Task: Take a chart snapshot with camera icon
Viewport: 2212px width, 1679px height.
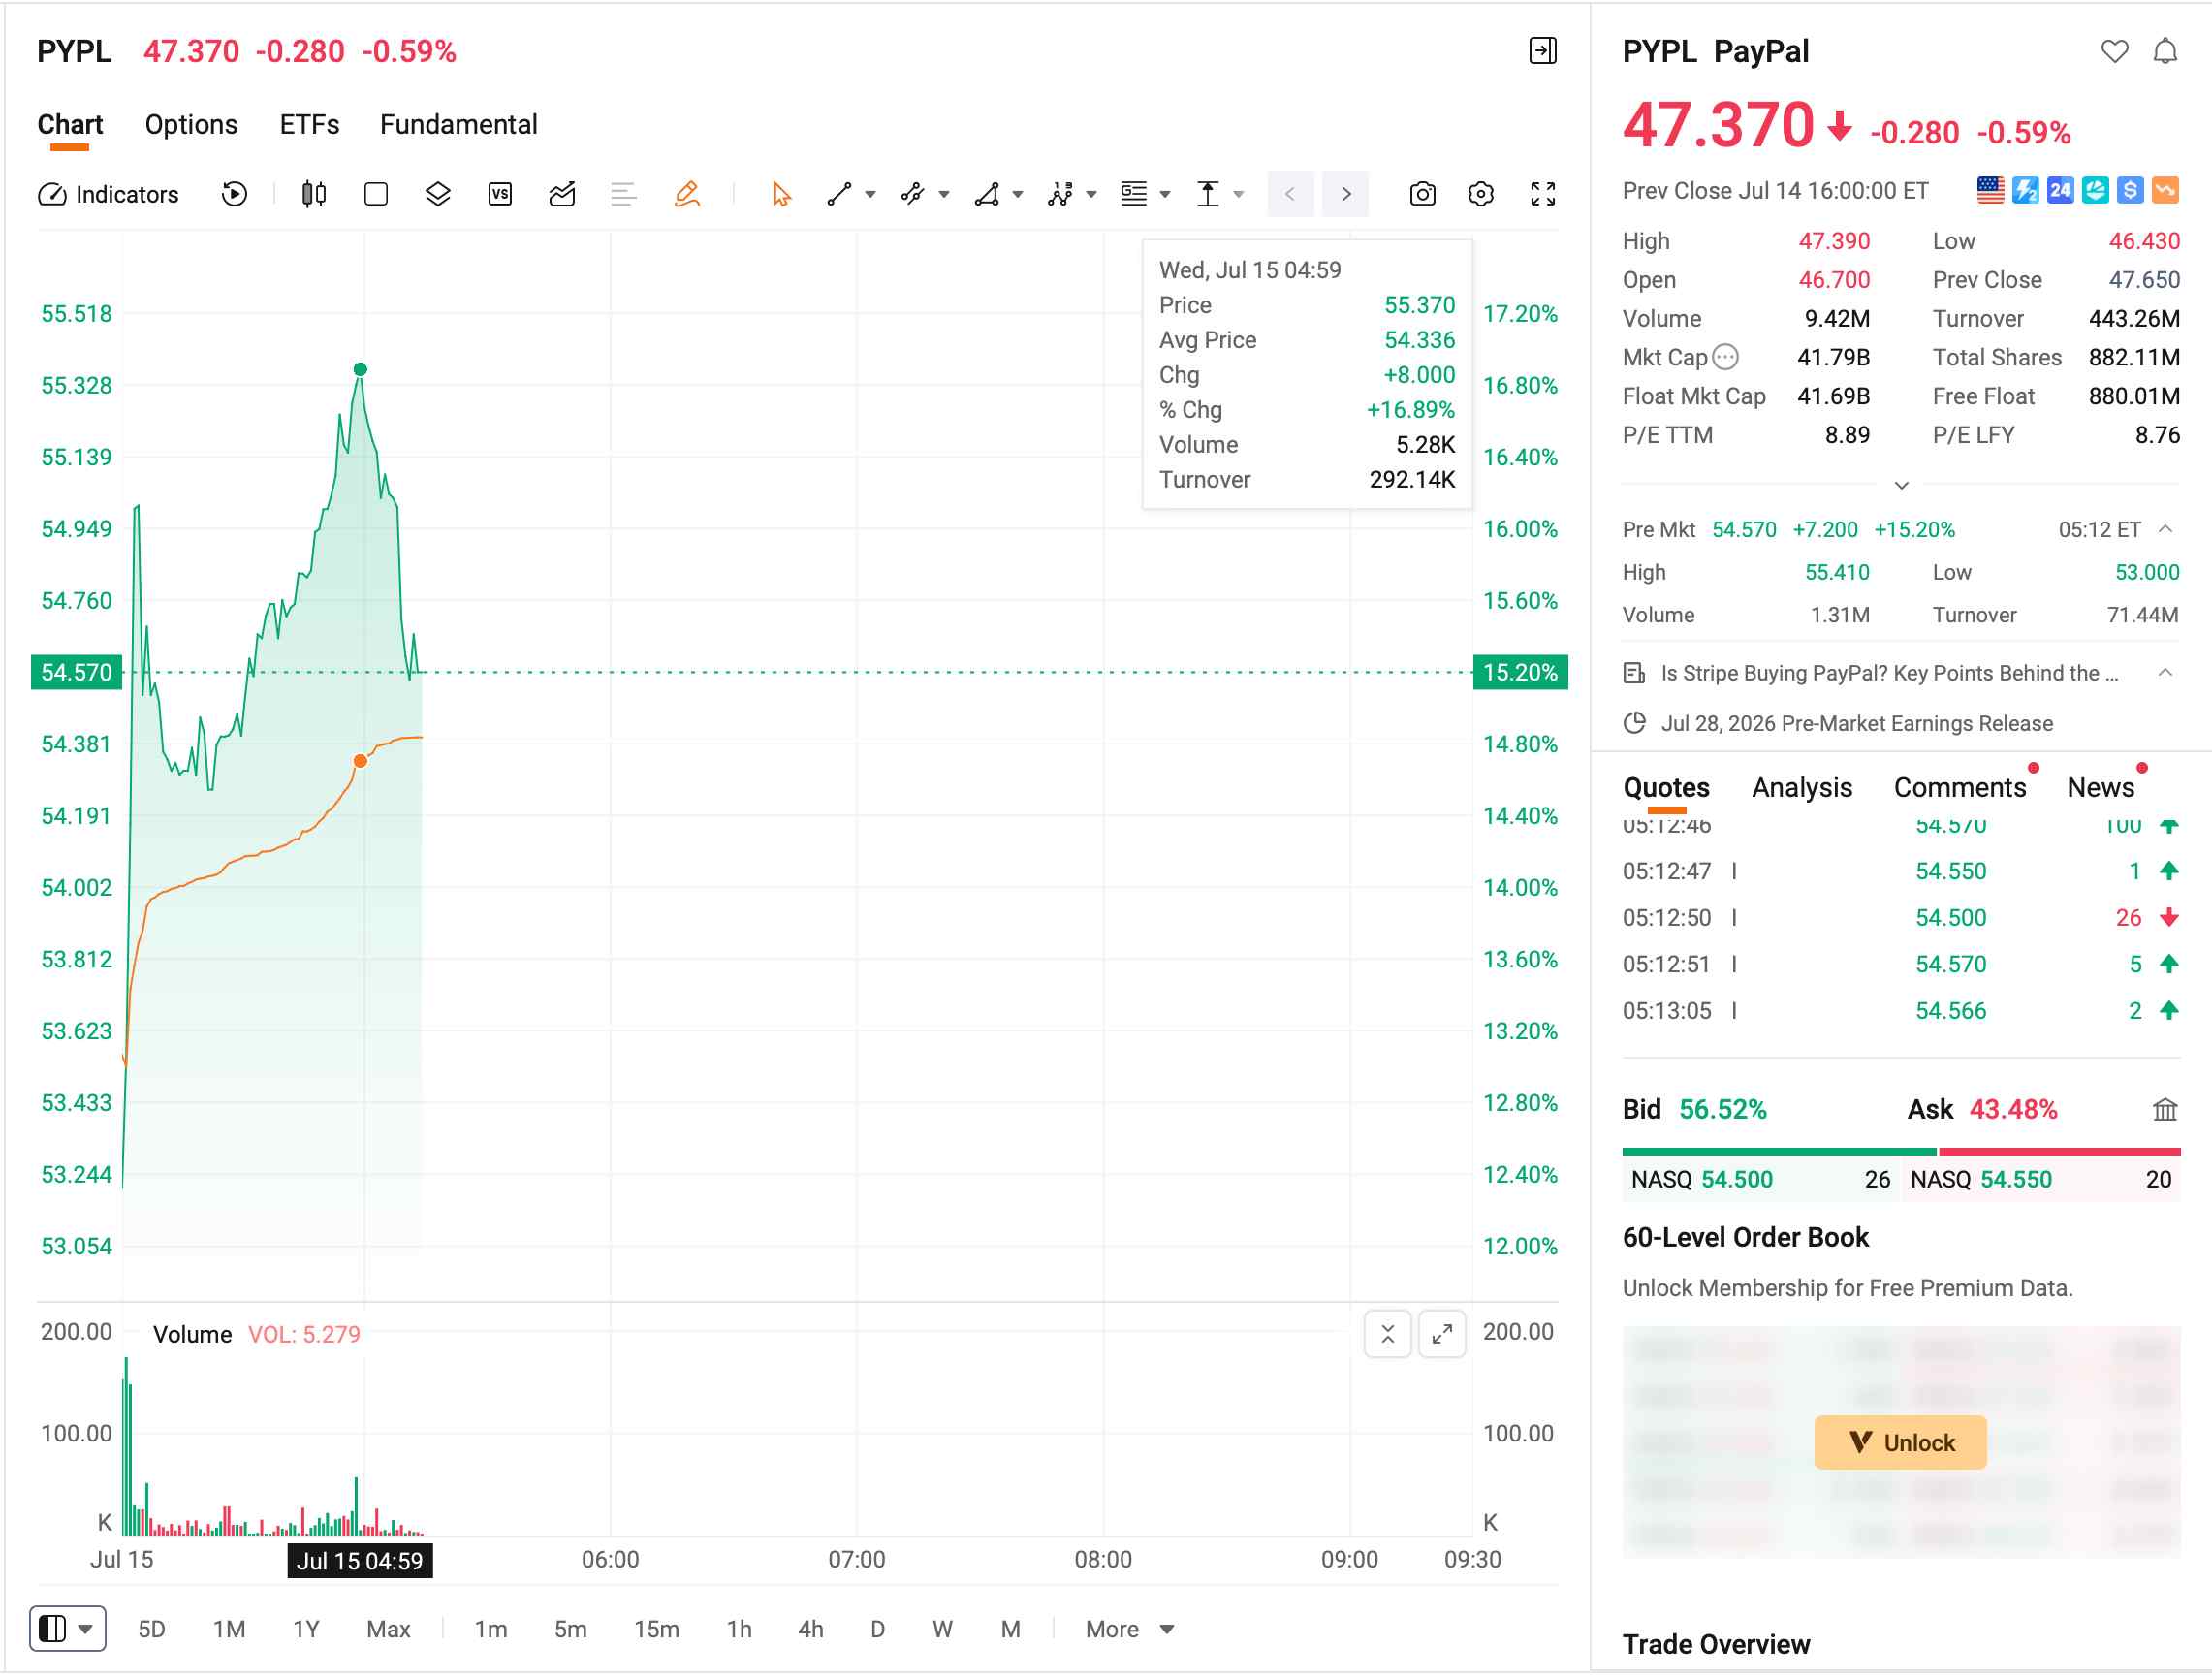Action: tap(1422, 194)
